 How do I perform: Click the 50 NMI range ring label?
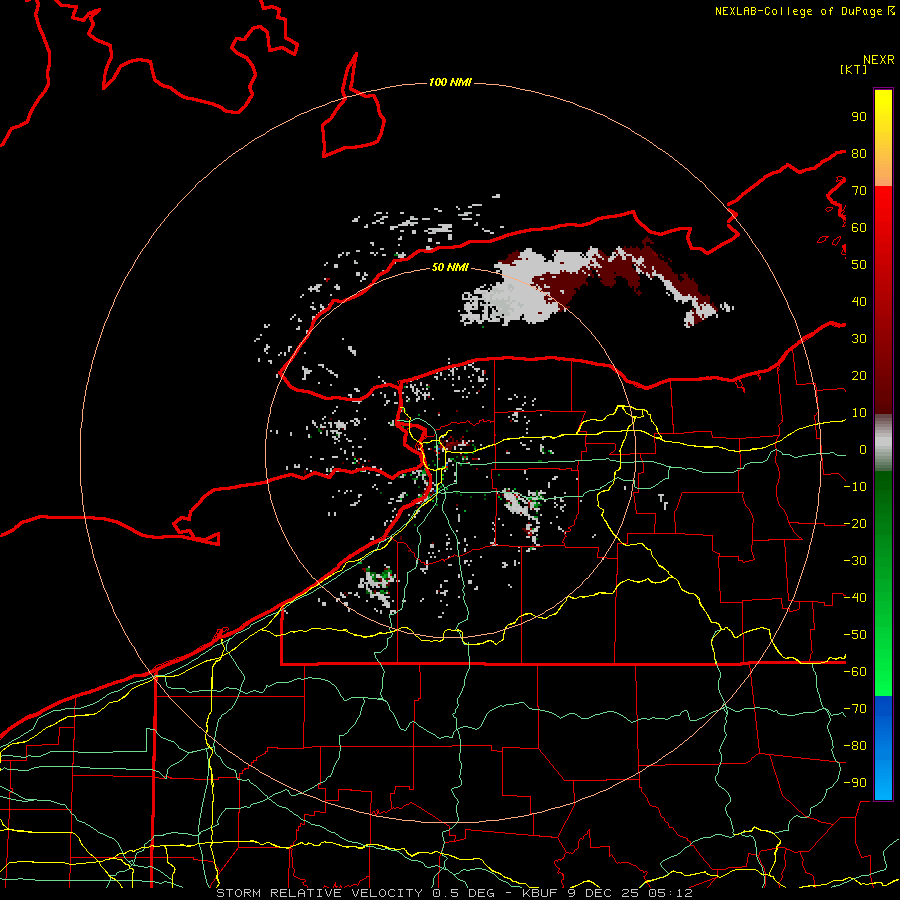click(x=450, y=267)
